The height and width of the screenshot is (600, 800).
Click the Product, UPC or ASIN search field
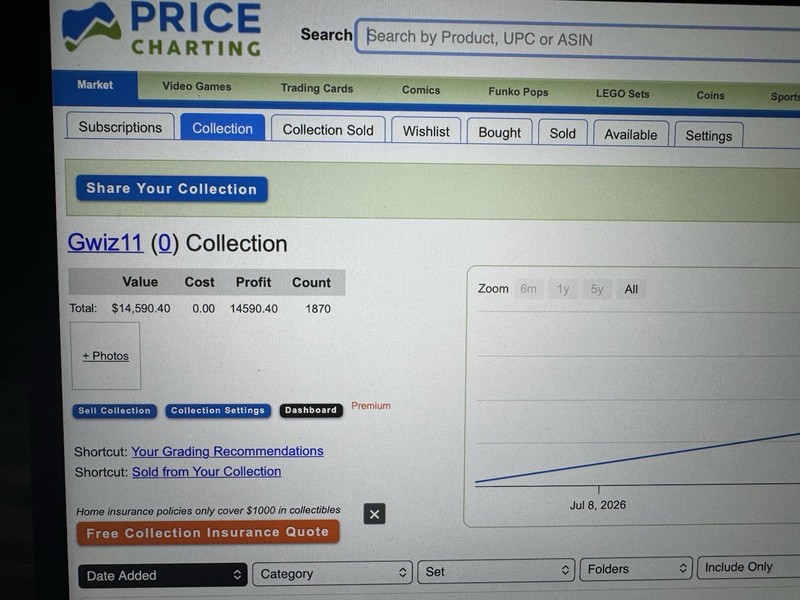click(578, 39)
